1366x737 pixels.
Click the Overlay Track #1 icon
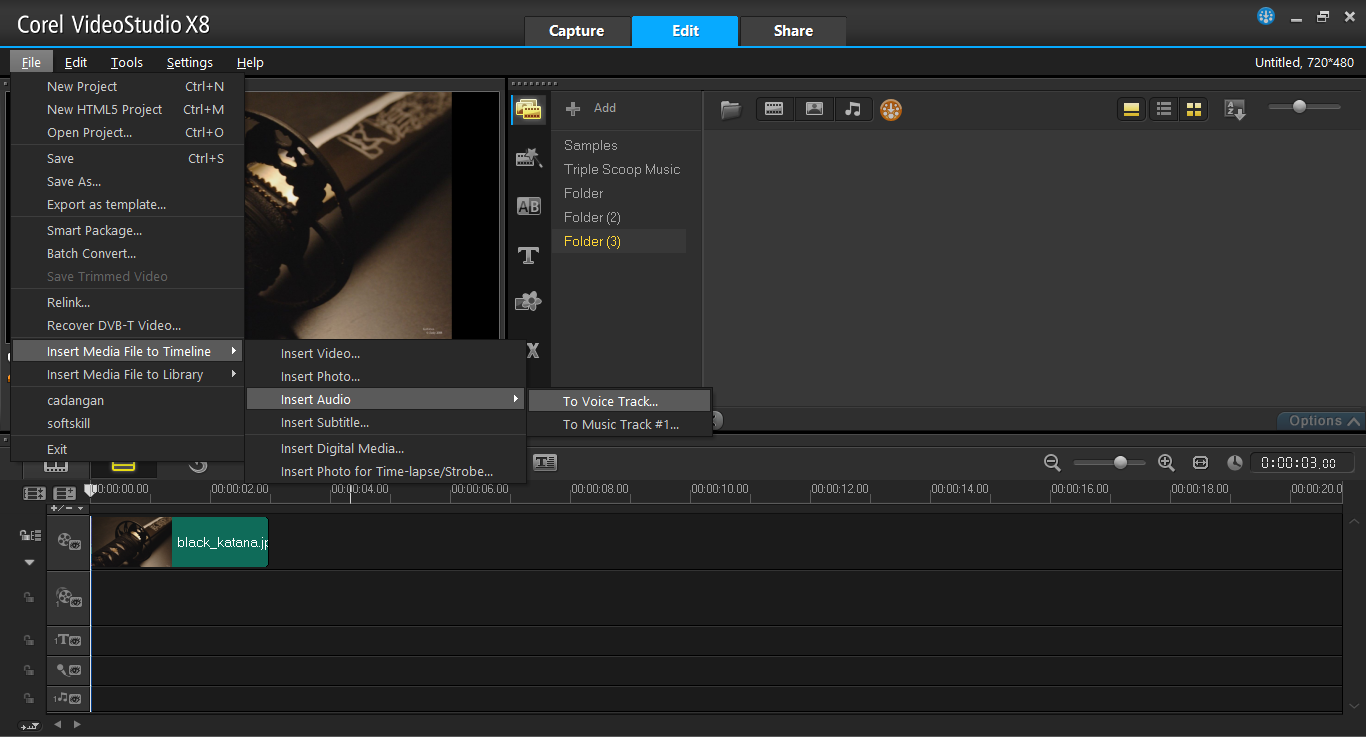pos(69,598)
